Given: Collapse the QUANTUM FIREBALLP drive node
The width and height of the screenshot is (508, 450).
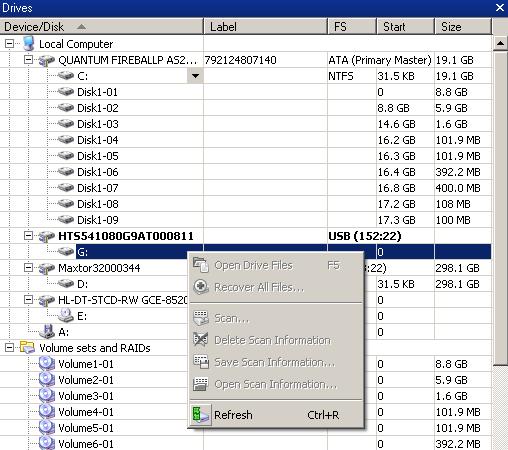Looking at the screenshot, I should [x=29, y=60].
